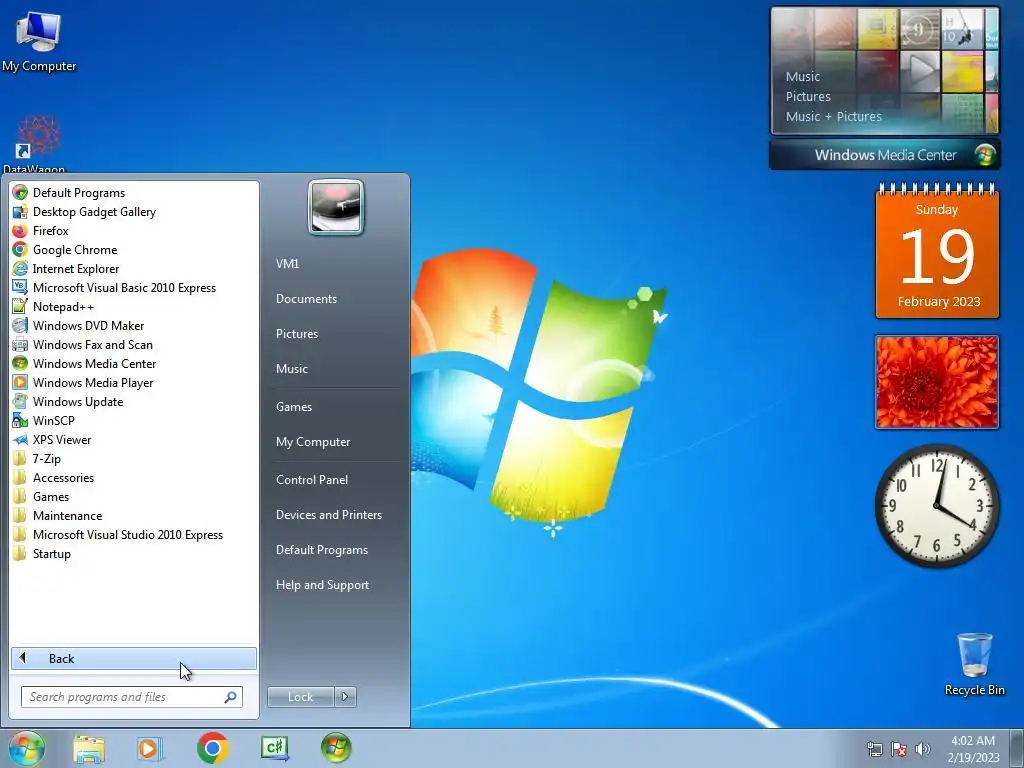Expand the Maintenance folder
Screen dimensions: 1024x768
67,515
